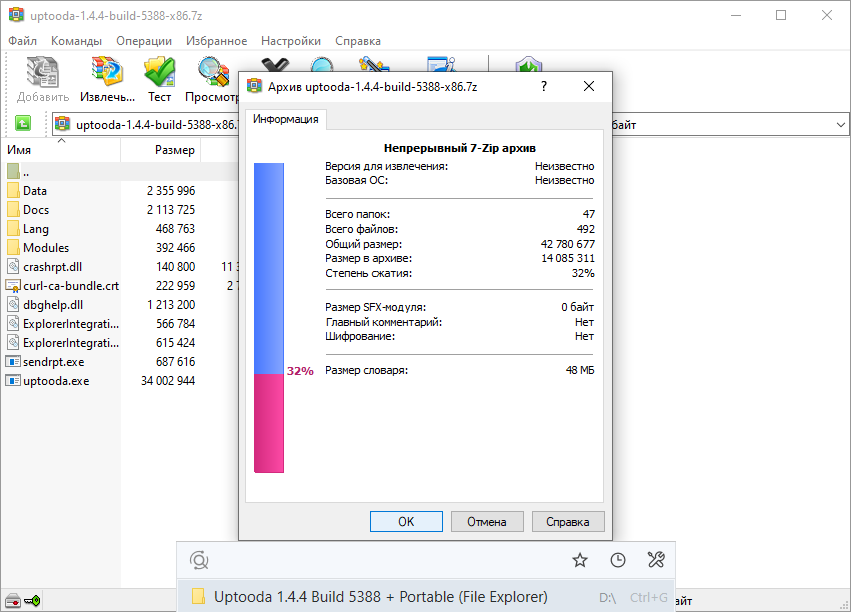
Task: Click the star favorites icon
Action: point(580,560)
